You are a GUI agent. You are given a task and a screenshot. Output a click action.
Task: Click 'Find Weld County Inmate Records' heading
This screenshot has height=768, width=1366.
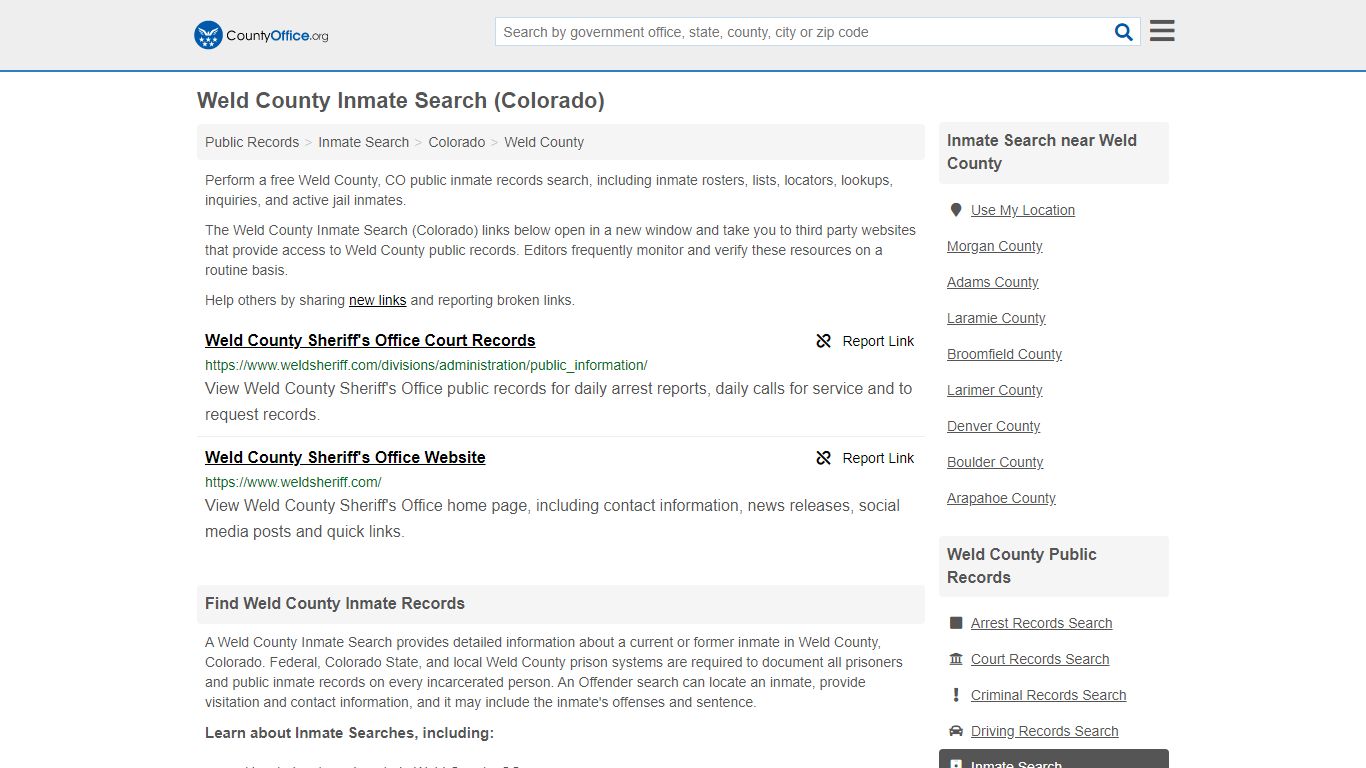pos(335,604)
